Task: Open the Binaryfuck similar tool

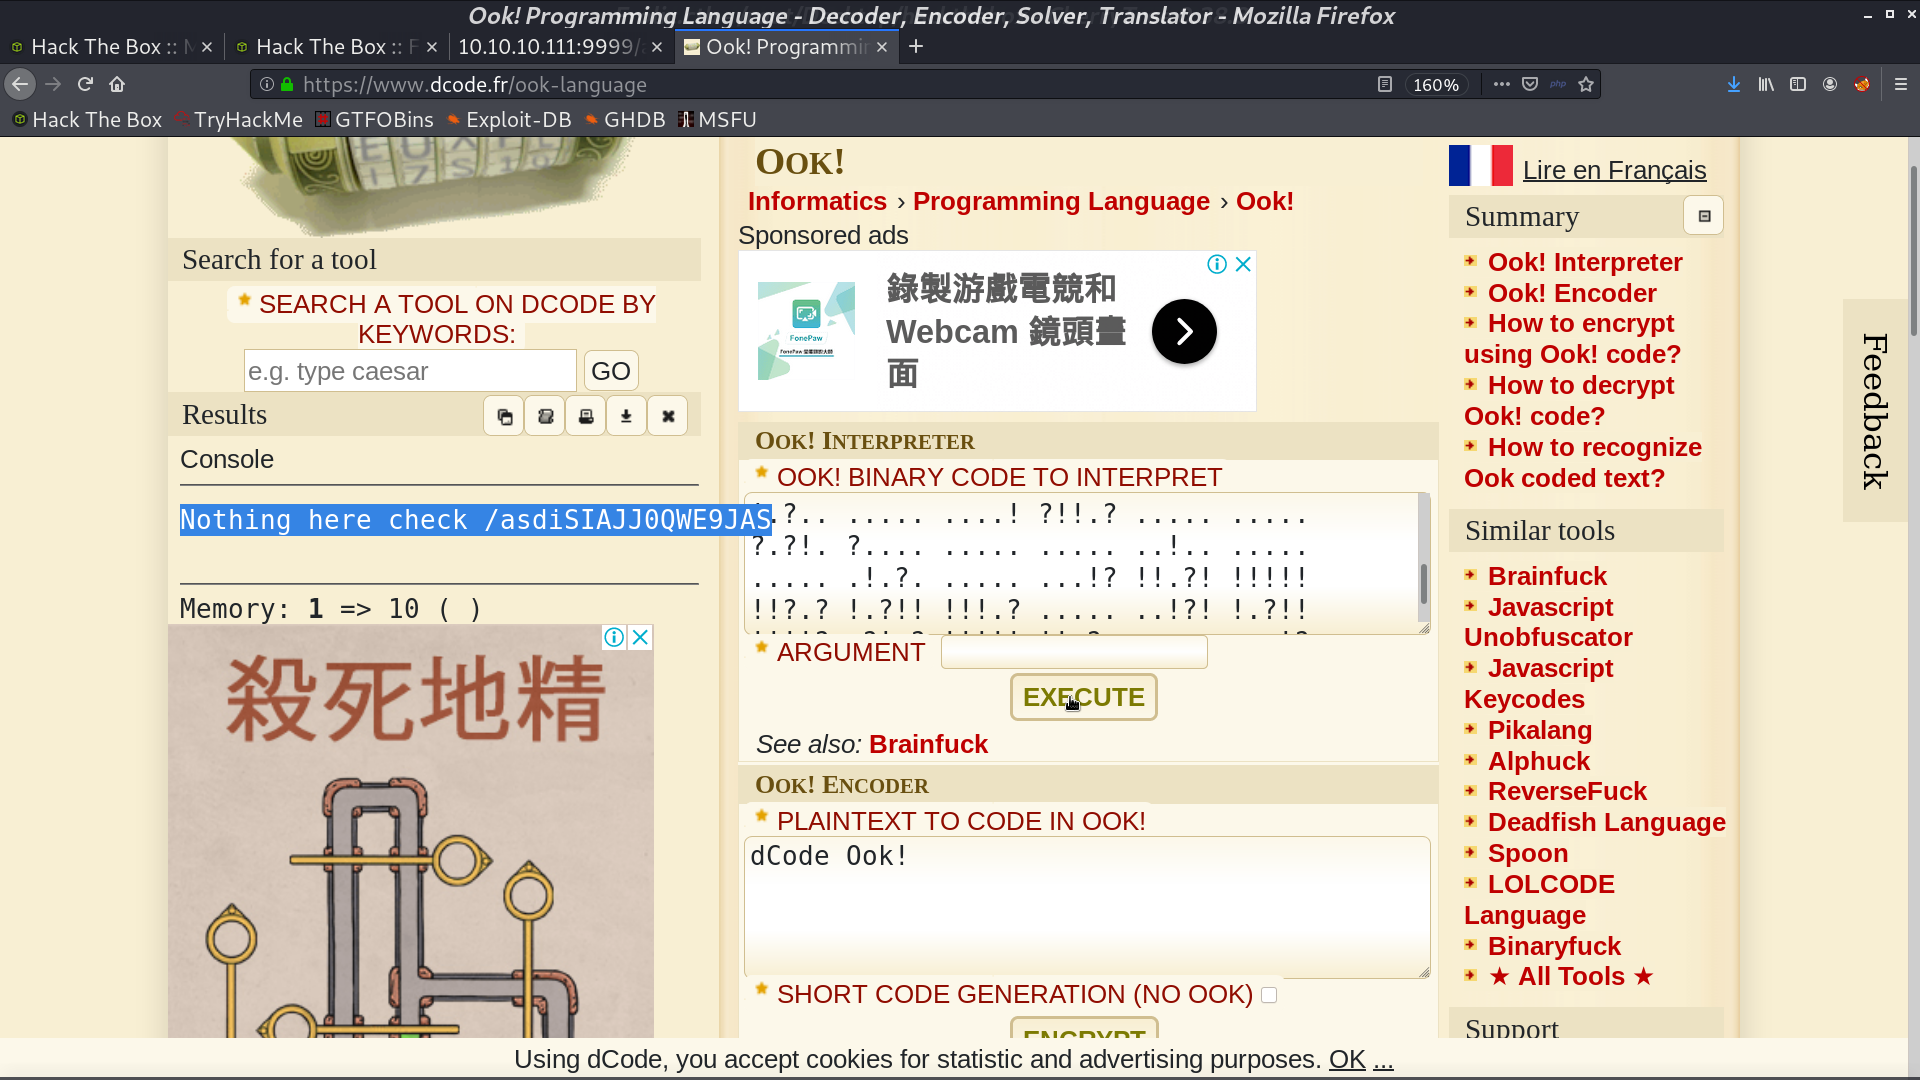Action: click(x=1554, y=947)
